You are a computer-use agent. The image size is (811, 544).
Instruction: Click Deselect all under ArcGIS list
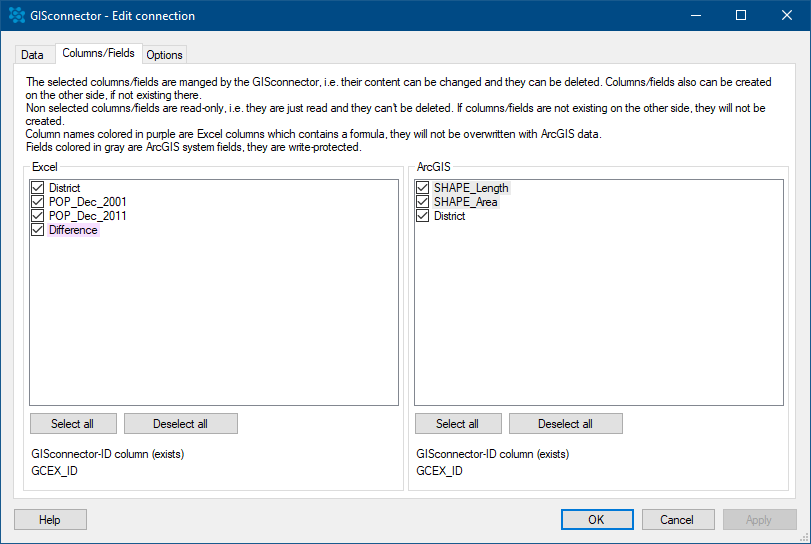(565, 424)
